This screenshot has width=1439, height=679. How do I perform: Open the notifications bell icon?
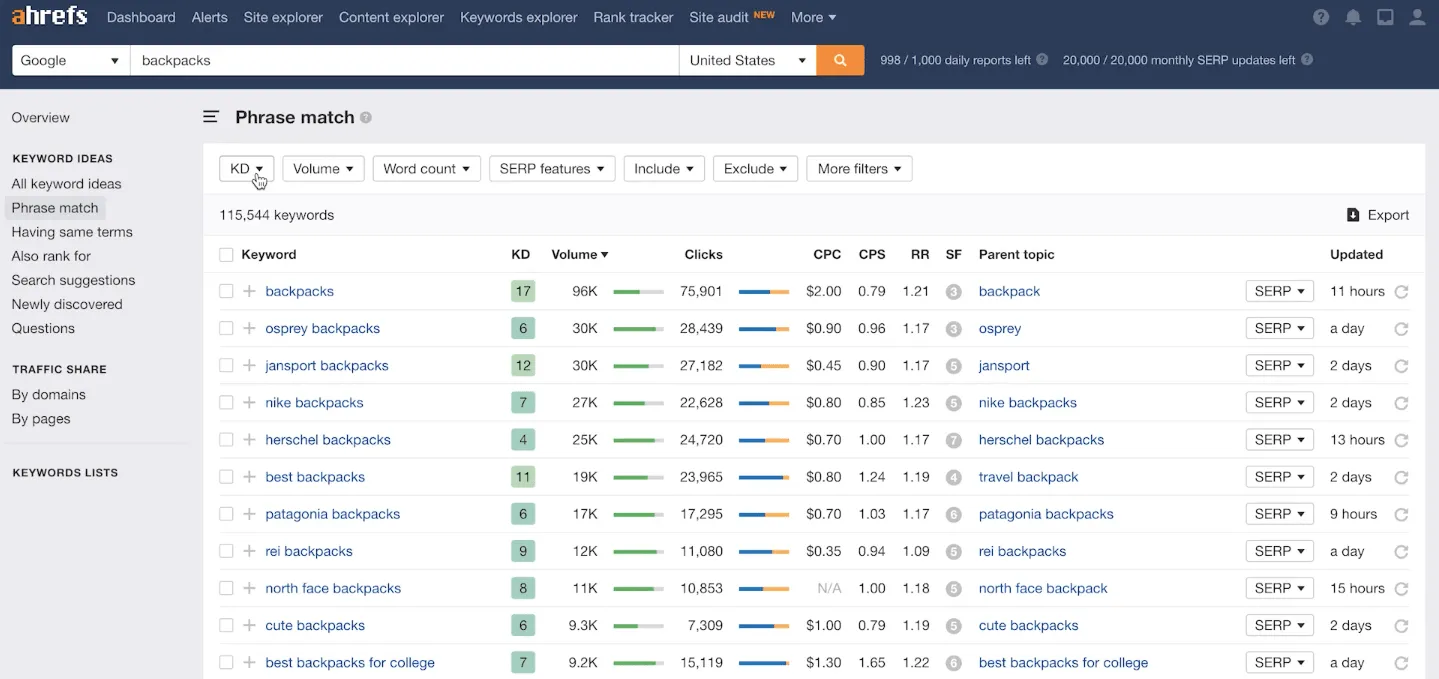point(1353,17)
